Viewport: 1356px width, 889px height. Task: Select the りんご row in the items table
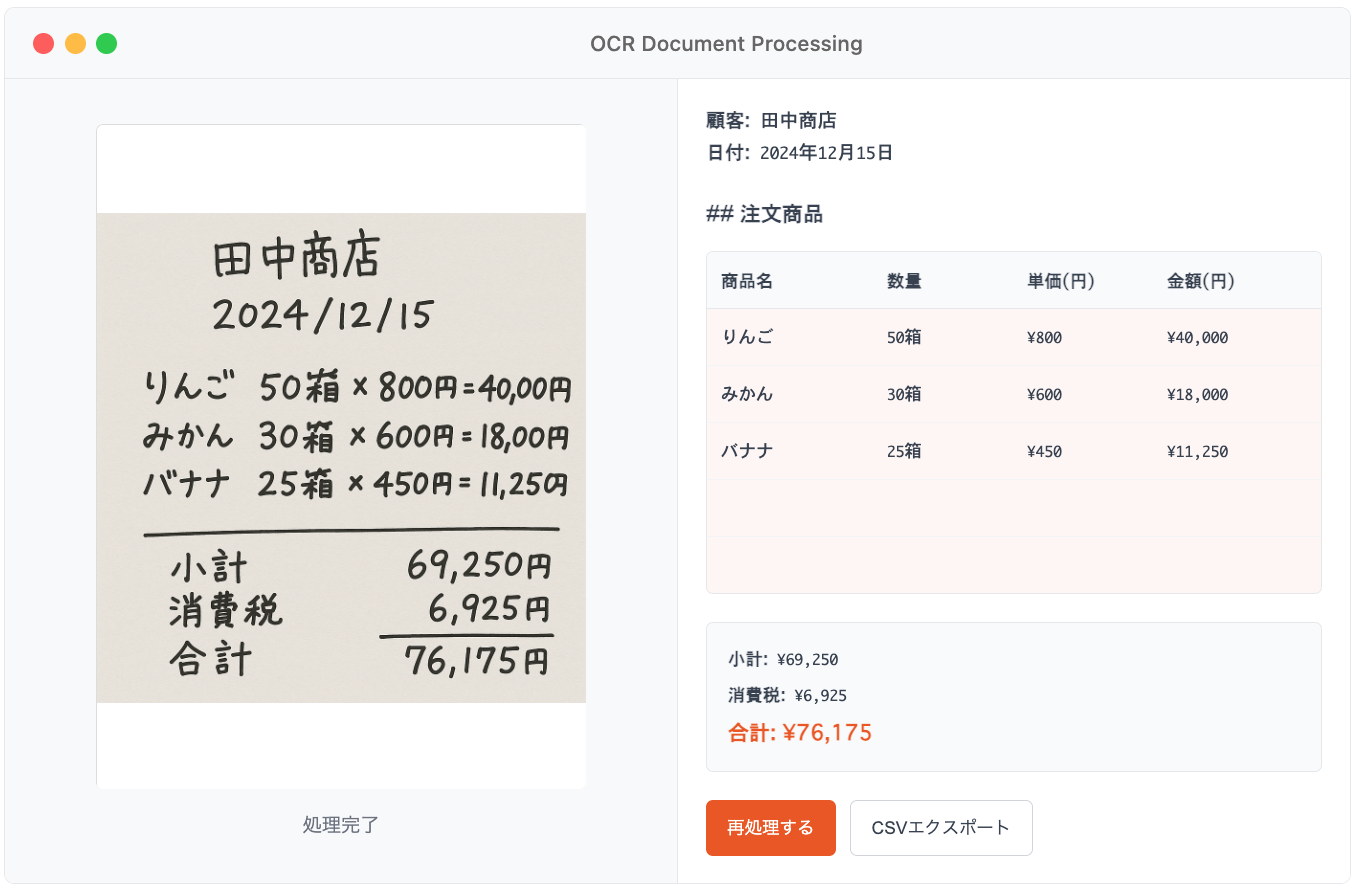[x=1013, y=337]
